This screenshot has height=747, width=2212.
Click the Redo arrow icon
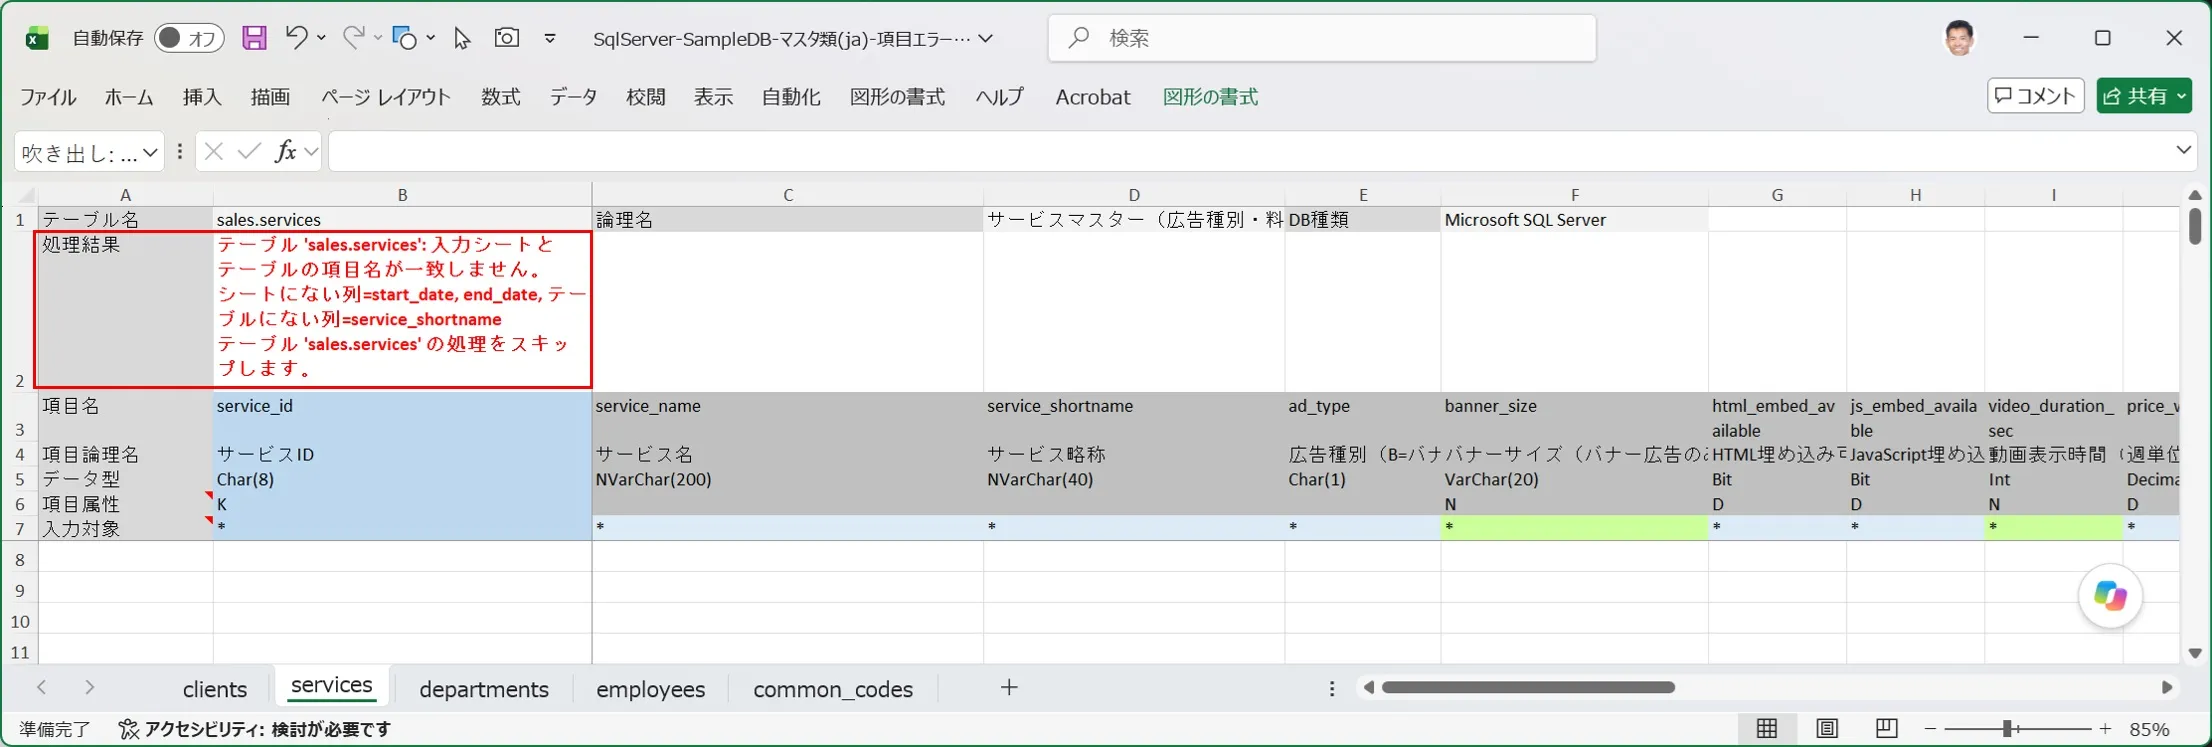coord(352,37)
